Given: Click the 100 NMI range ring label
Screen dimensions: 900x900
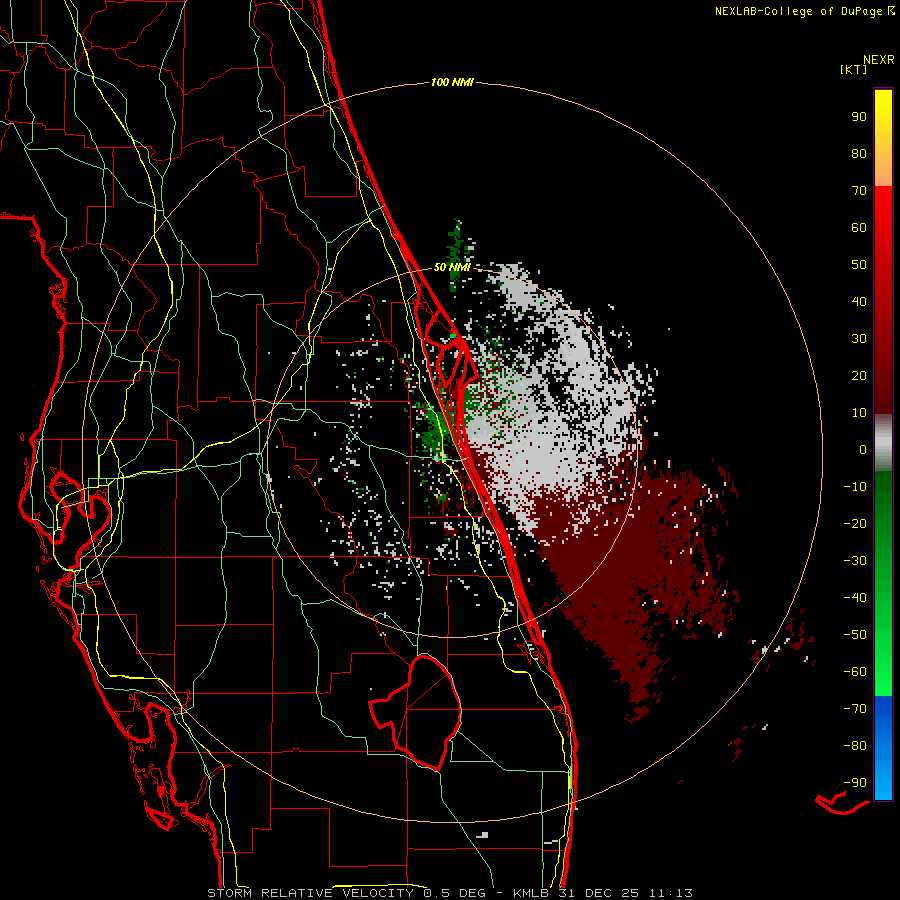Looking at the screenshot, I should click(x=452, y=82).
